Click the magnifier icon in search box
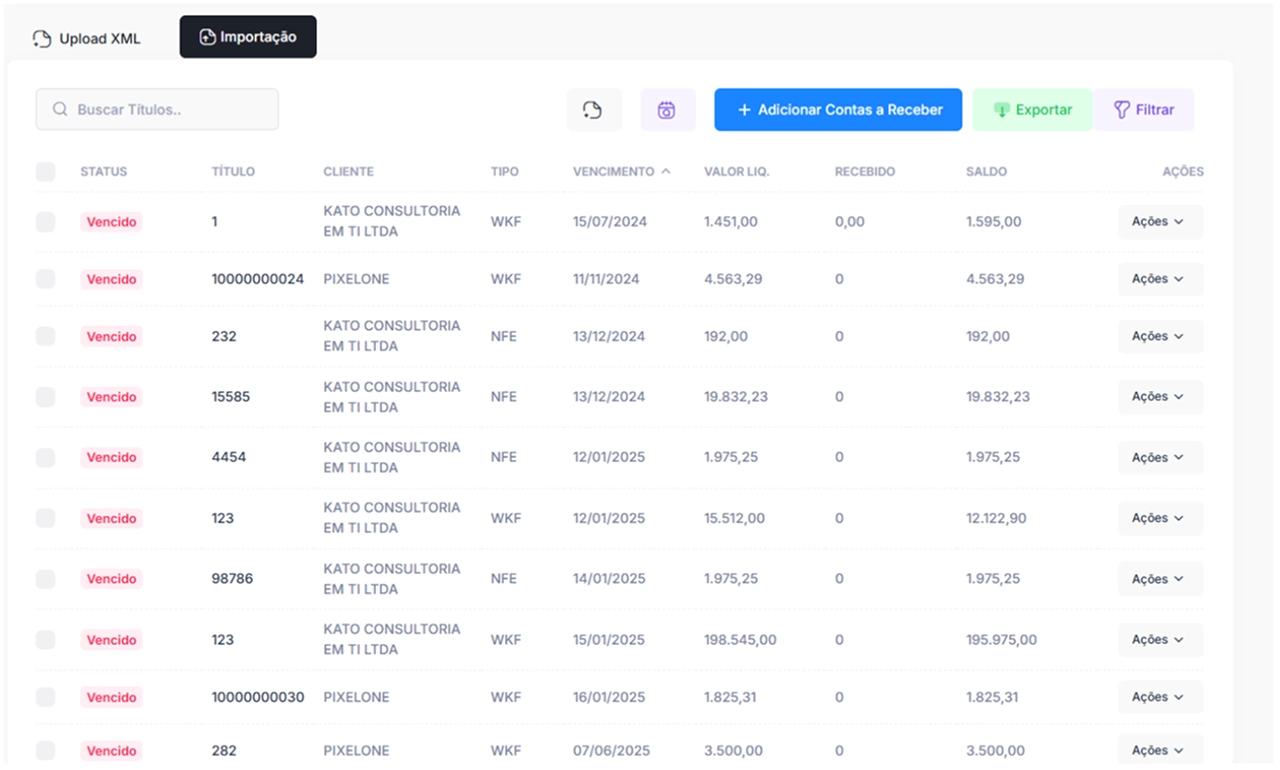Screen dimensions: 1280x770 (60, 110)
